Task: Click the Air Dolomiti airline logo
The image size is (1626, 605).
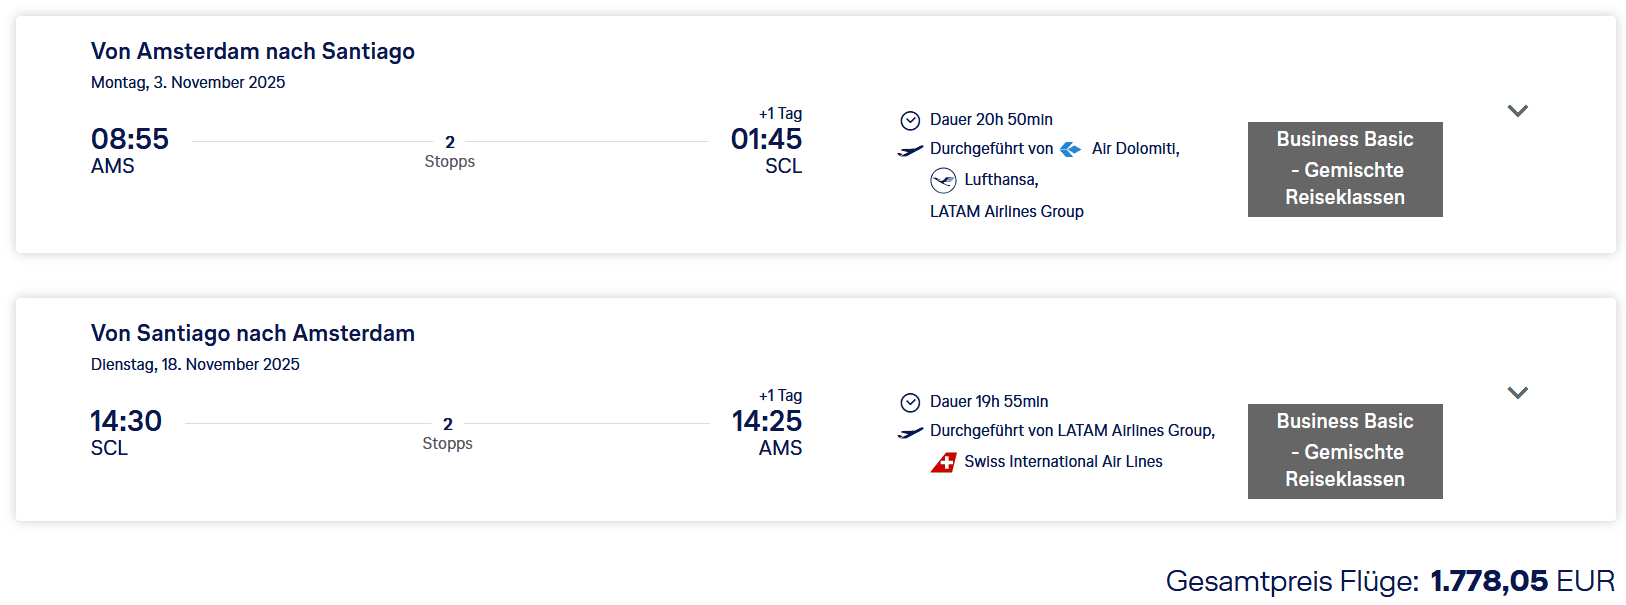Action: point(1070,149)
